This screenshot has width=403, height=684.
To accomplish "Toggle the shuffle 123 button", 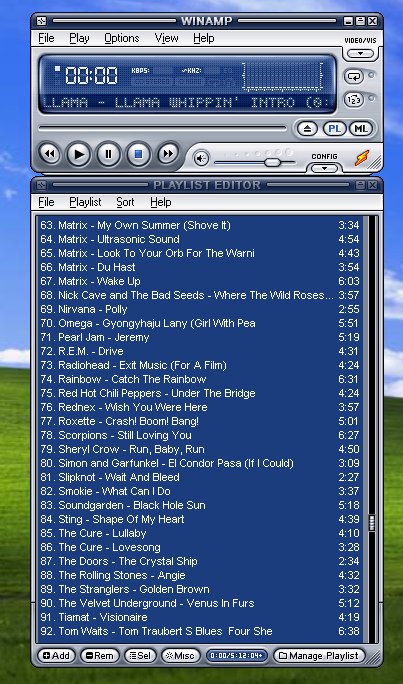I will [x=354, y=99].
